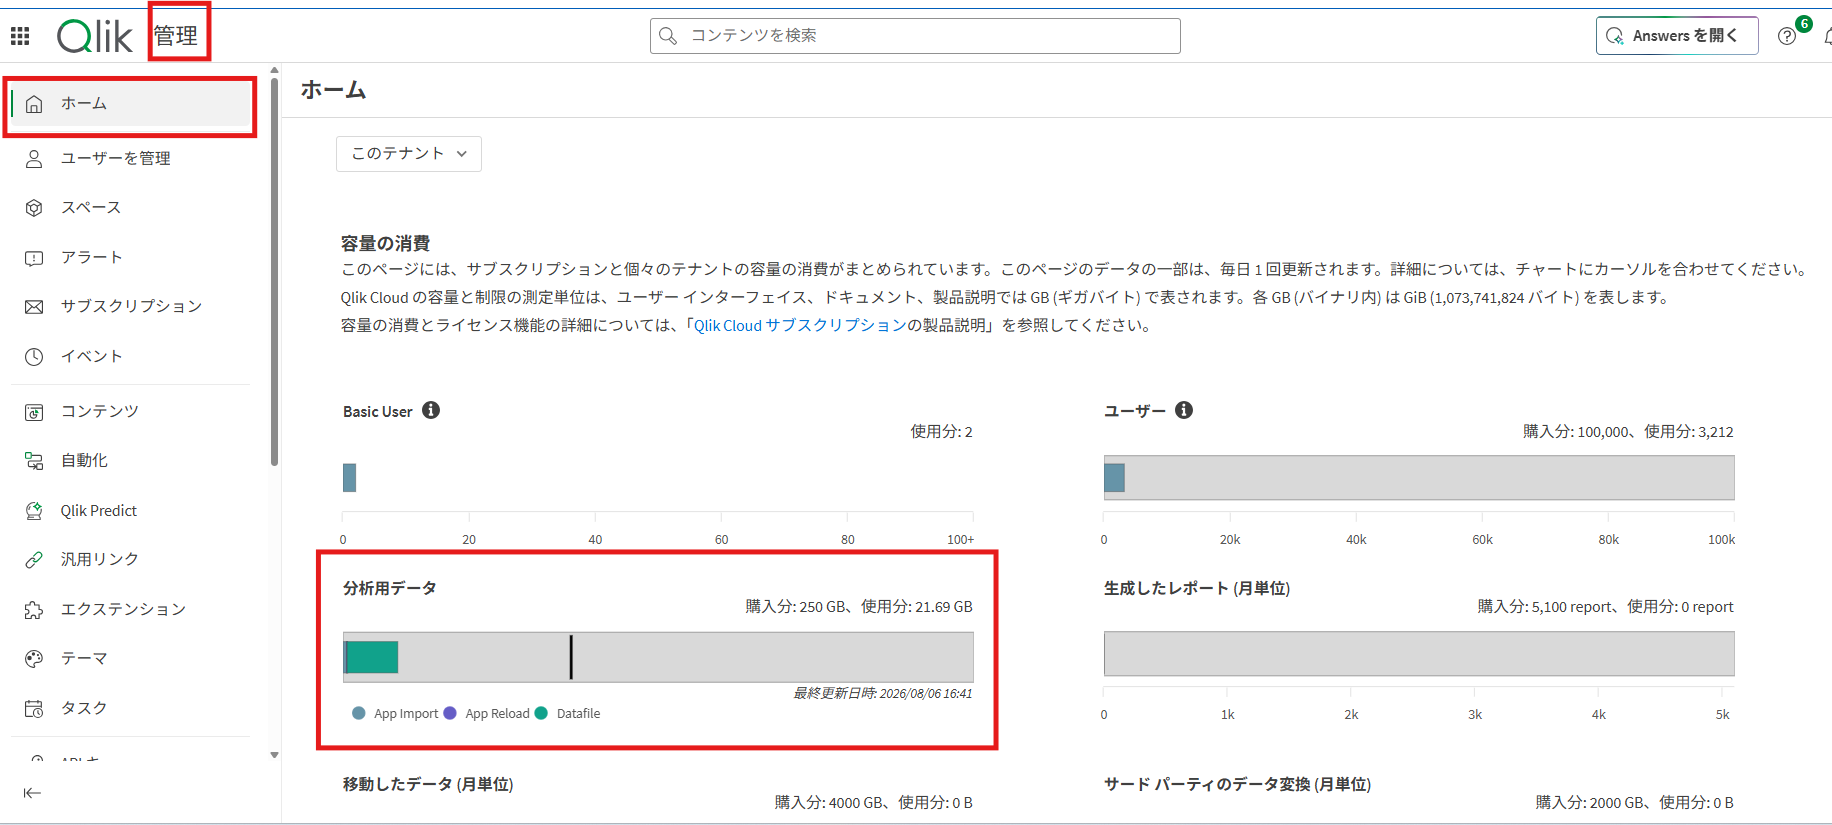Open Qlik Predict menu item
Image resolution: width=1832 pixels, height=825 pixels.
(x=130, y=511)
